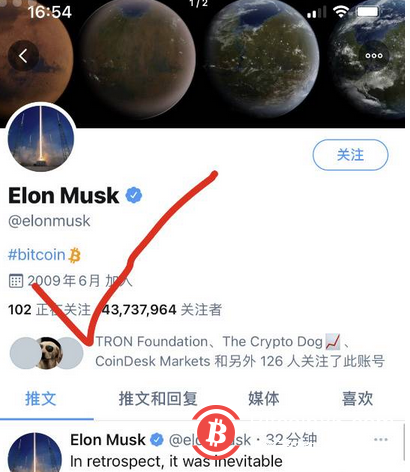The height and width of the screenshot is (472, 410).
Task: Open the three-dot more options menu
Action: click(374, 56)
